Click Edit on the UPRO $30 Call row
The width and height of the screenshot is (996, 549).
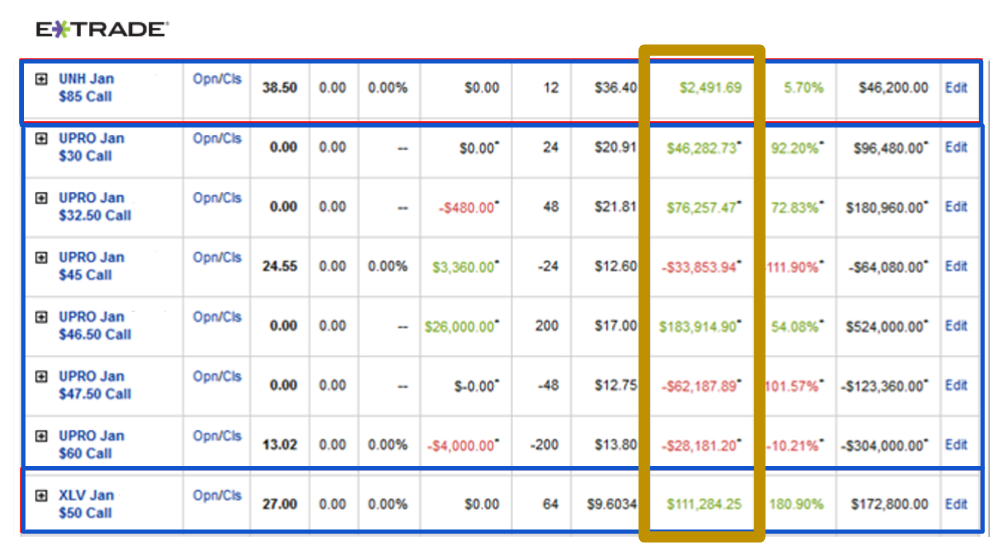click(956, 147)
